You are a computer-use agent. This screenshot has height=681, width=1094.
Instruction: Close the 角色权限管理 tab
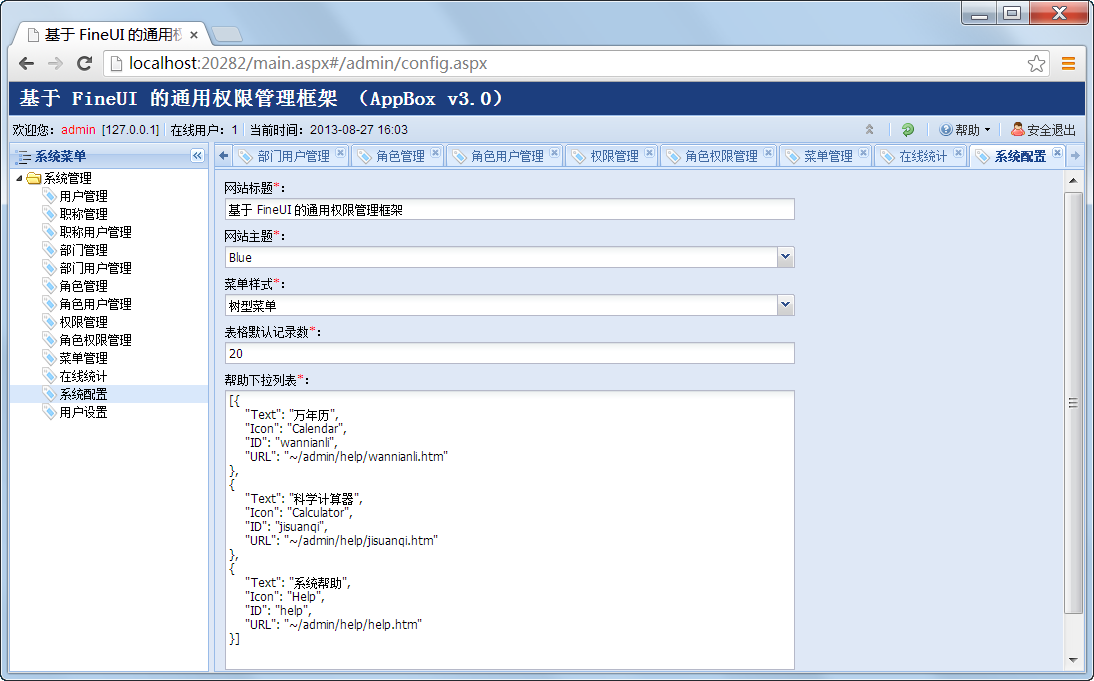click(768, 153)
